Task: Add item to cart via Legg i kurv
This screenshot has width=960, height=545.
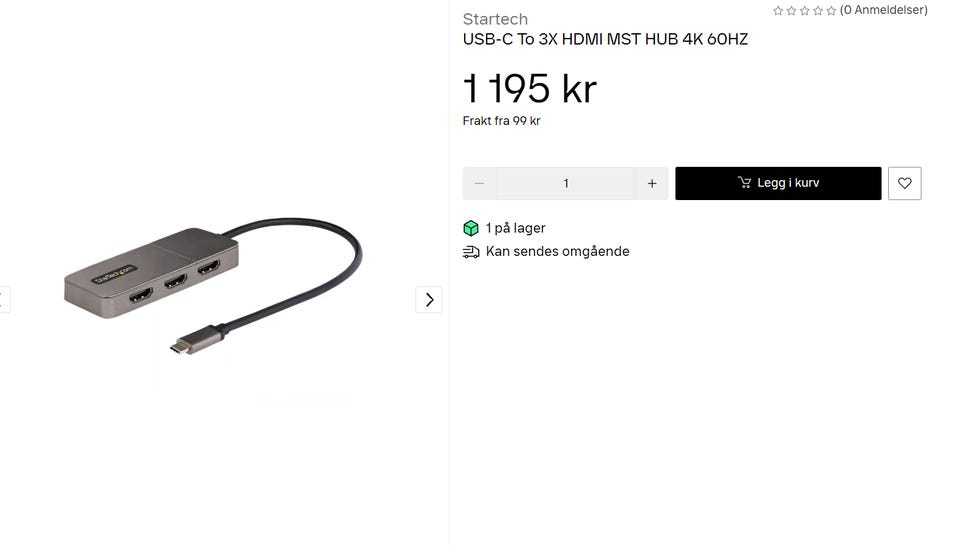Action: click(778, 183)
